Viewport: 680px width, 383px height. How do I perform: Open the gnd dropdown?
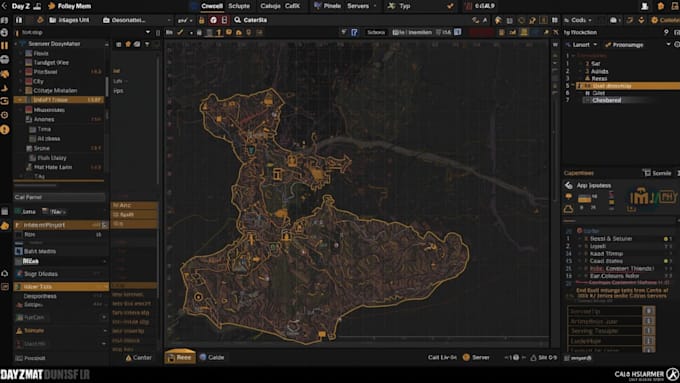[x=185, y=20]
